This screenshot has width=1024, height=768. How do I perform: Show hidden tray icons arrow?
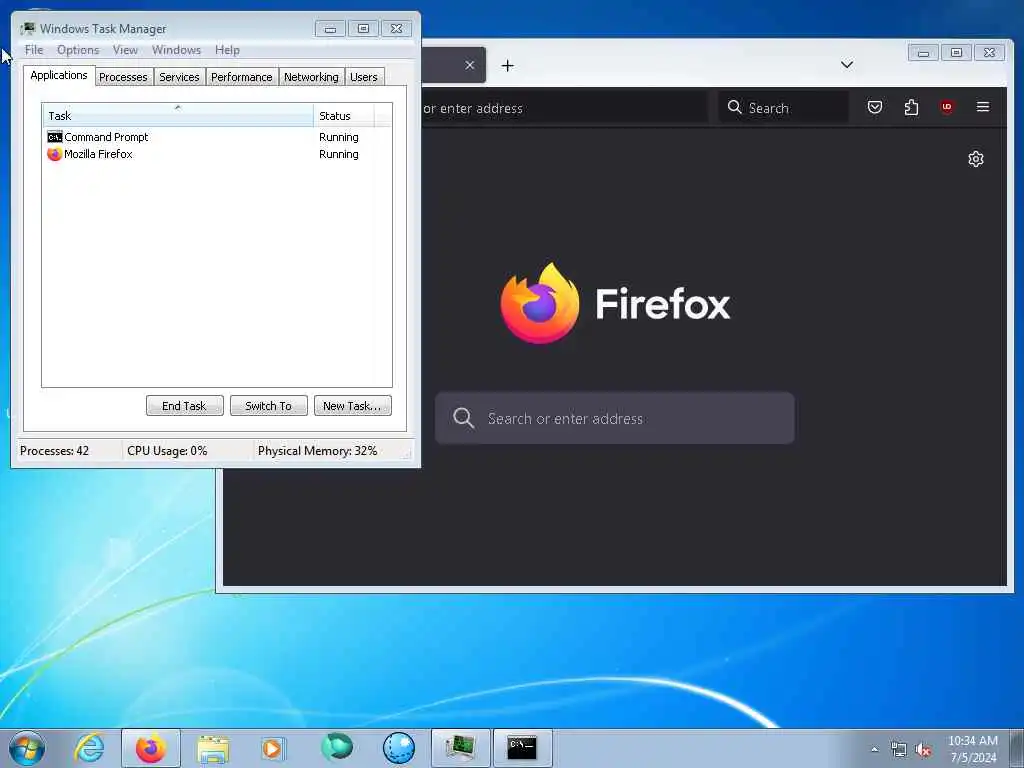click(x=874, y=749)
